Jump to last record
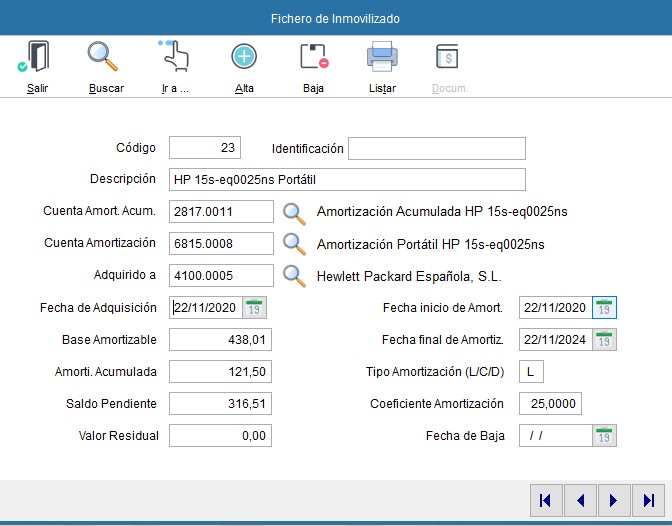Viewport: 672px width, 526px height. tap(648, 500)
